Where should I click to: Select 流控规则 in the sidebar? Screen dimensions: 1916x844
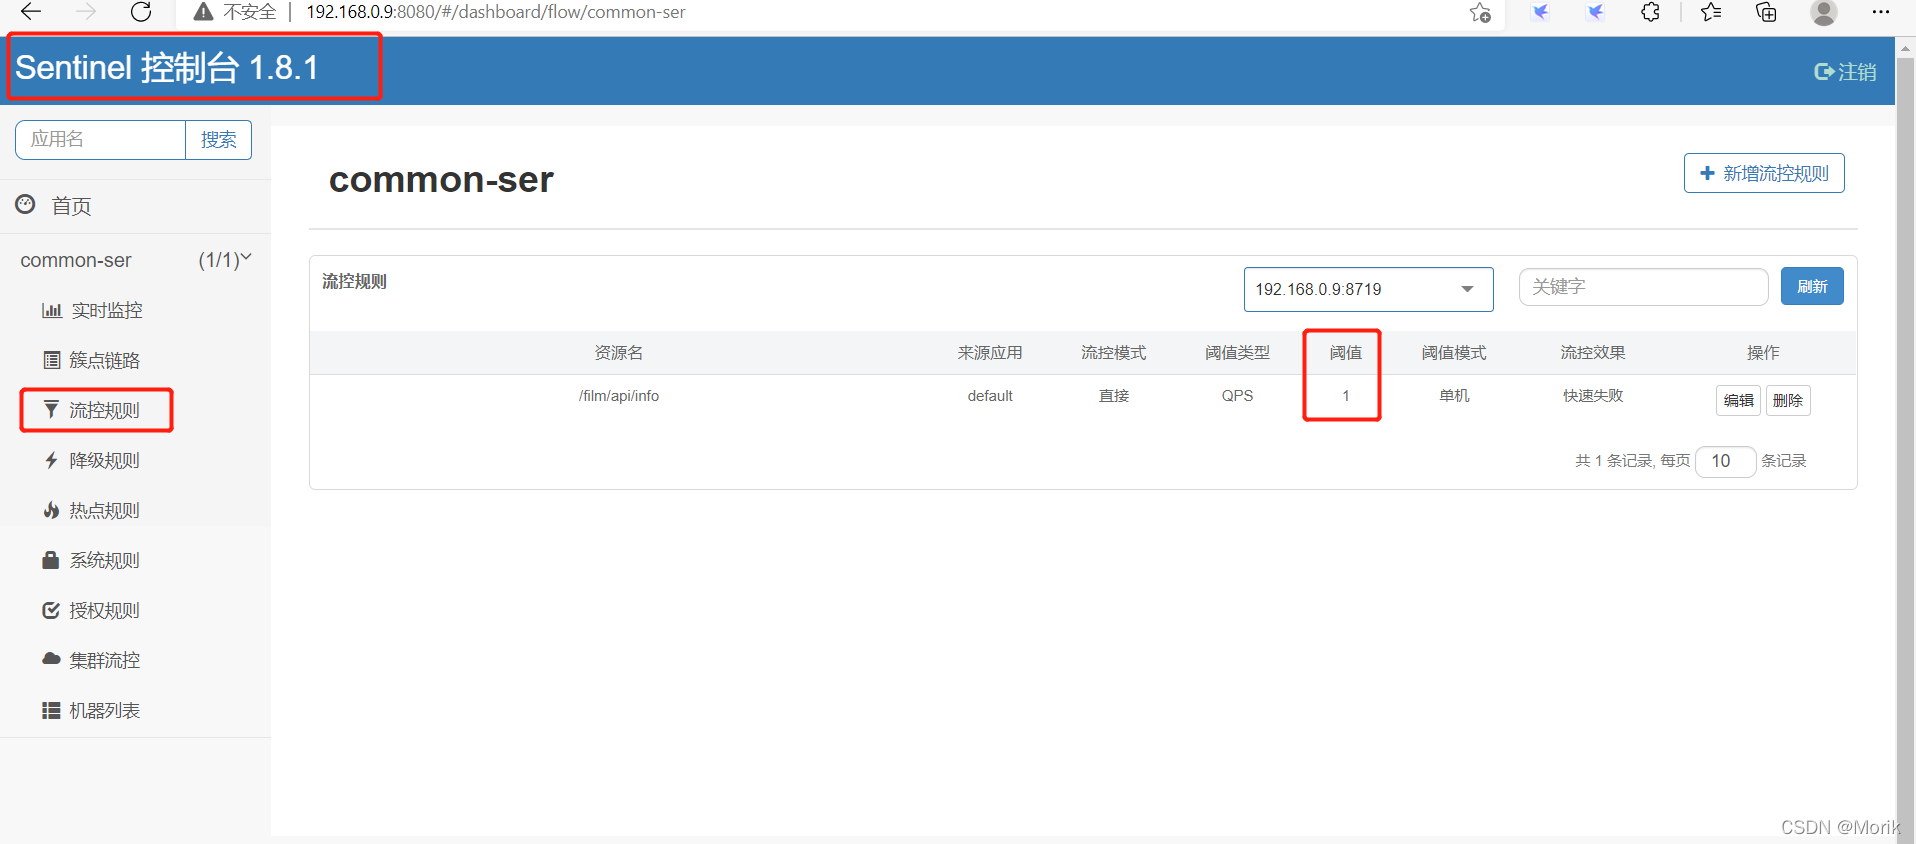[x=104, y=410]
